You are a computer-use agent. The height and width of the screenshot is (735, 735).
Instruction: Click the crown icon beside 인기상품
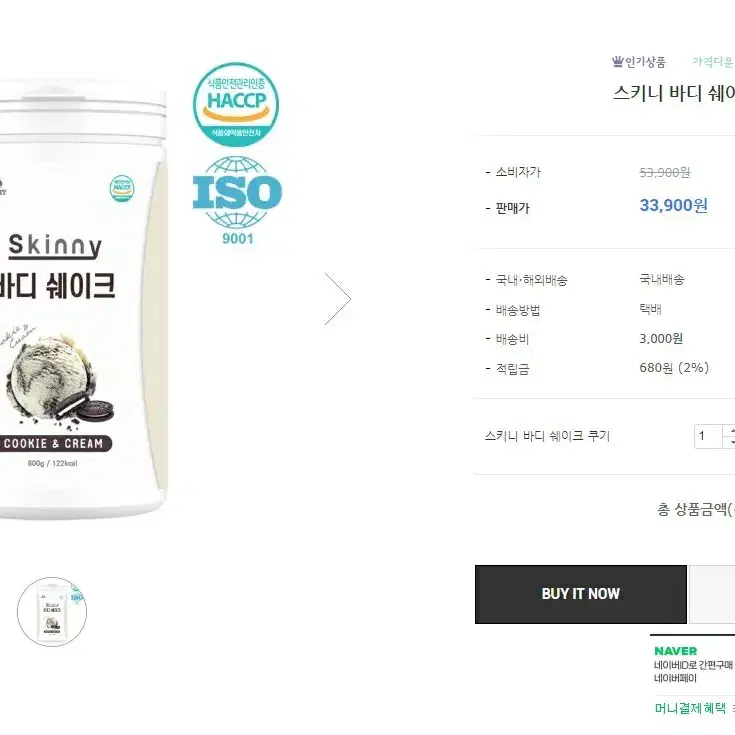click(618, 61)
